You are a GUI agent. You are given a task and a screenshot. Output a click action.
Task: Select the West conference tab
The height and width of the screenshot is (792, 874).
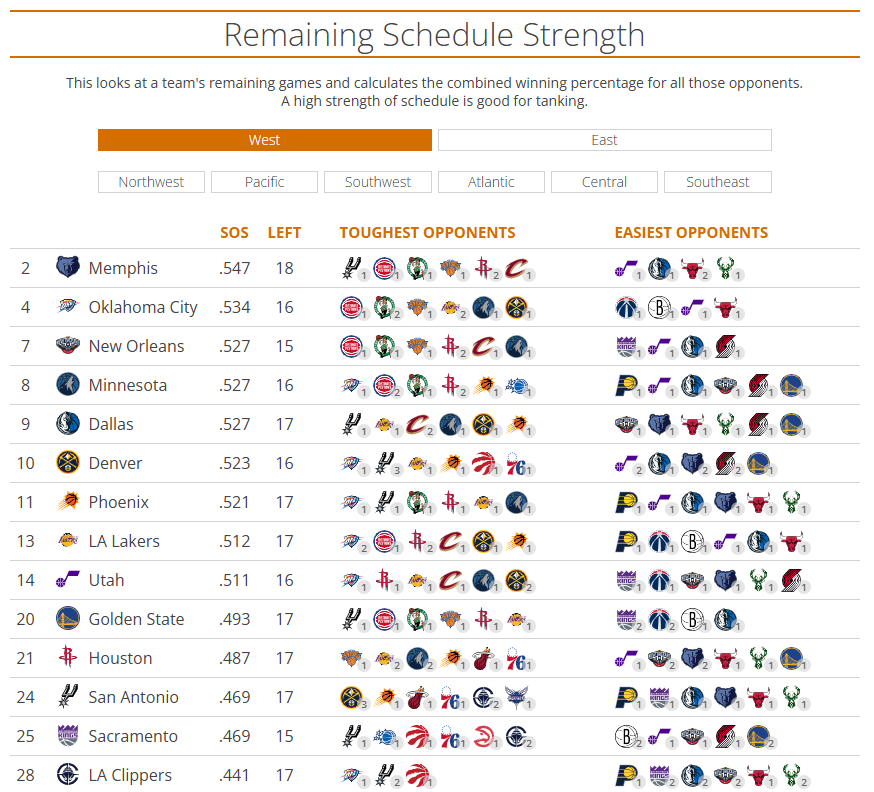pos(264,140)
